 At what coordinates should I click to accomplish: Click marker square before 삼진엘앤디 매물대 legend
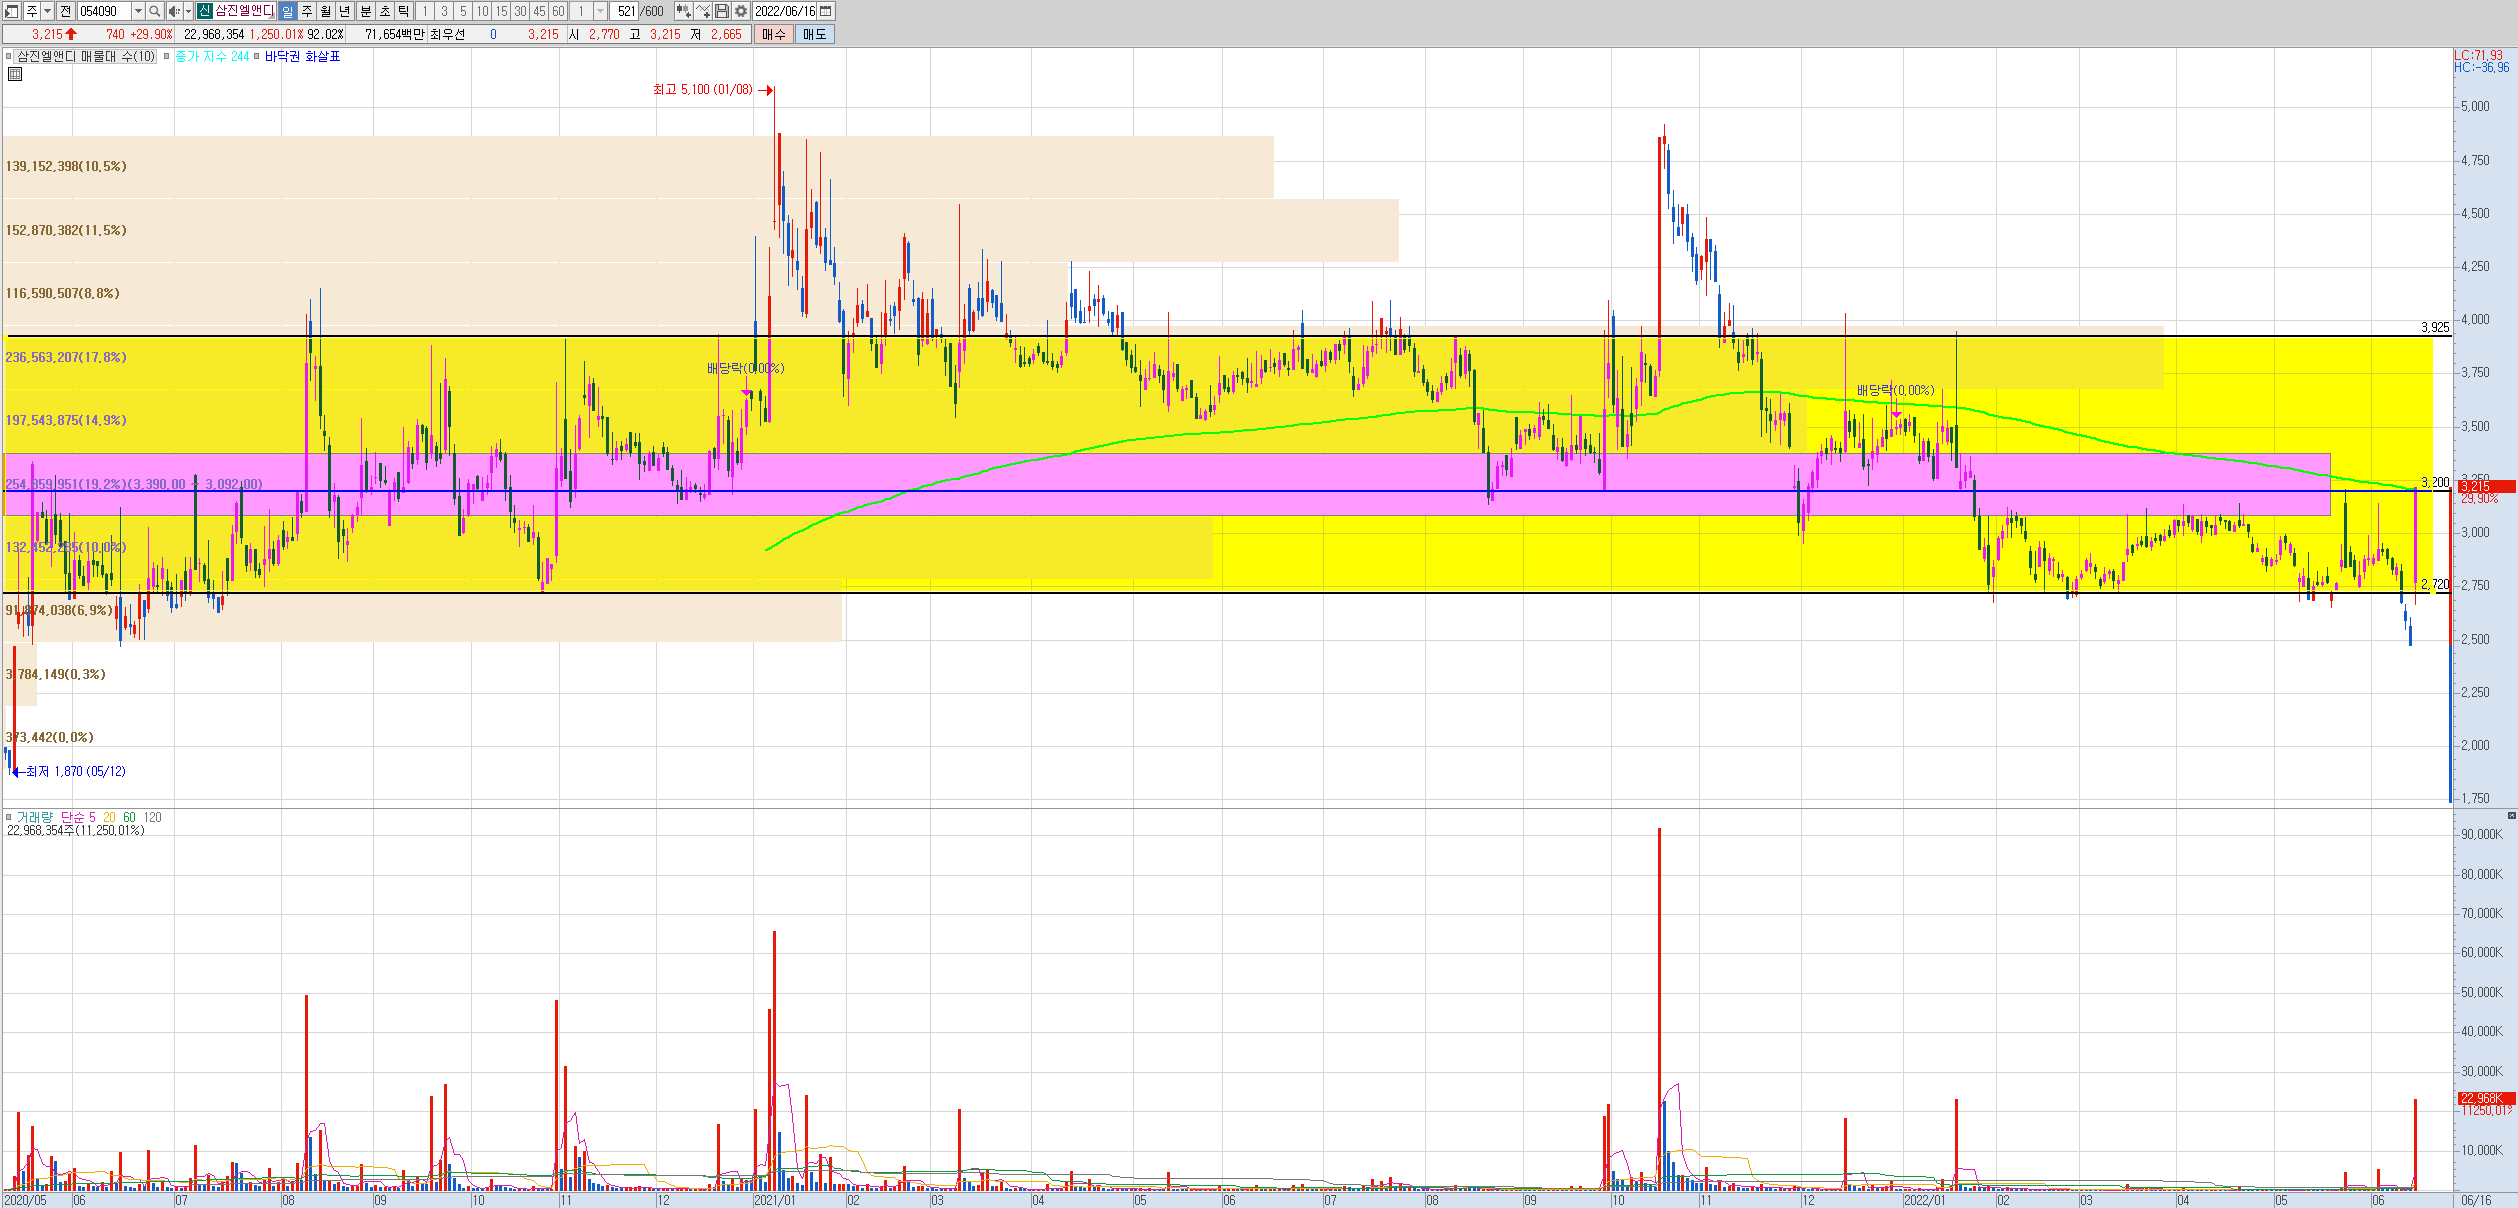[8, 56]
